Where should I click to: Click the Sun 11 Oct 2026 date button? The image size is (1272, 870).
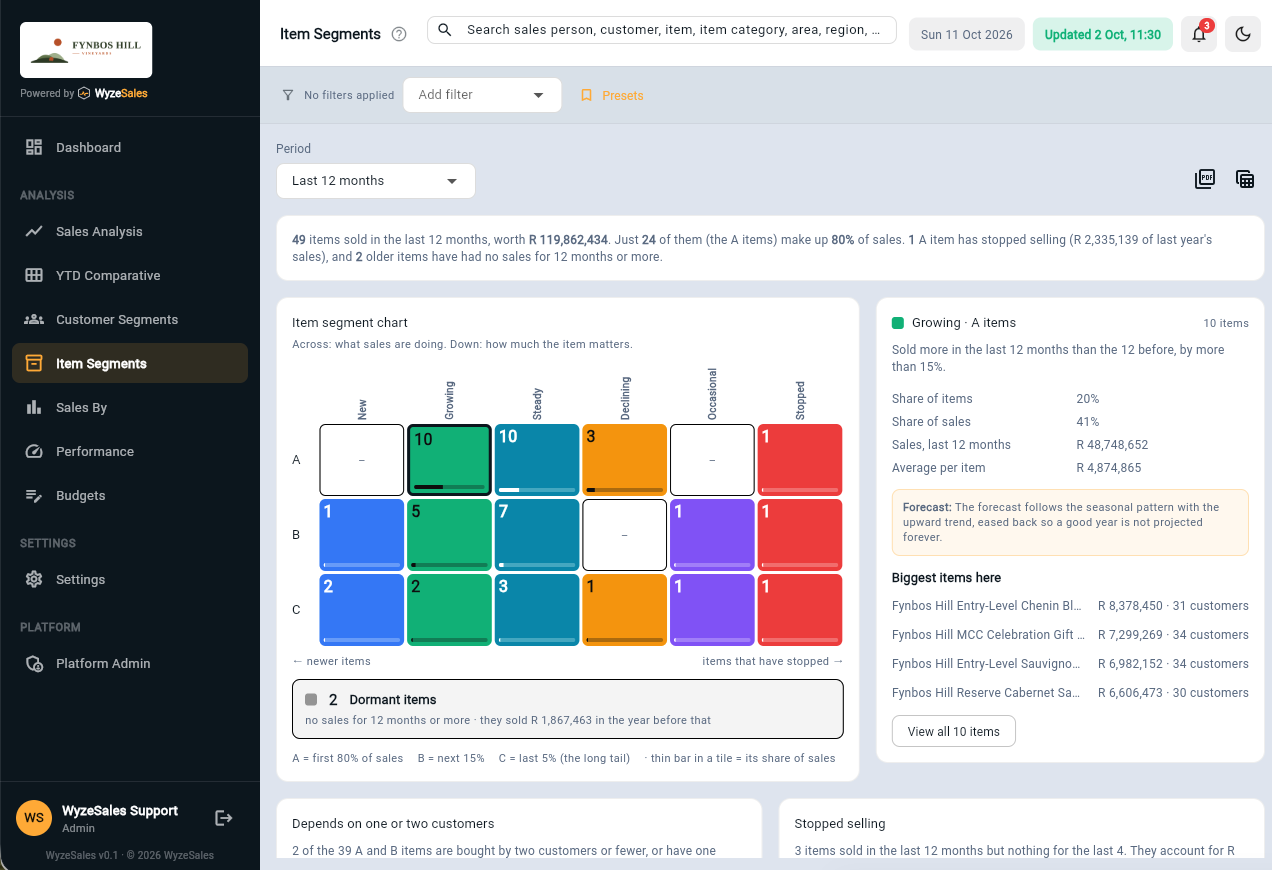pyautogui.click(x=966, y=34)
